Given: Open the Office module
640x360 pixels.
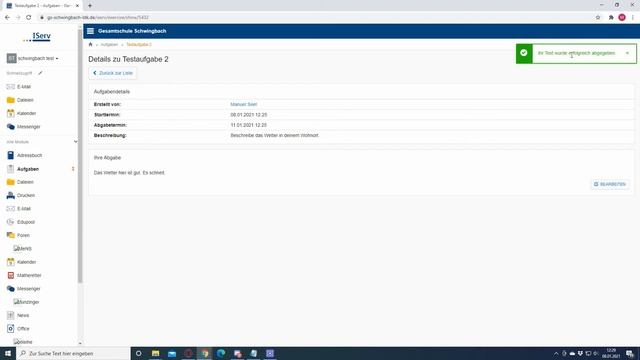Looking at the screenshot, I should (x=23, y=329).
